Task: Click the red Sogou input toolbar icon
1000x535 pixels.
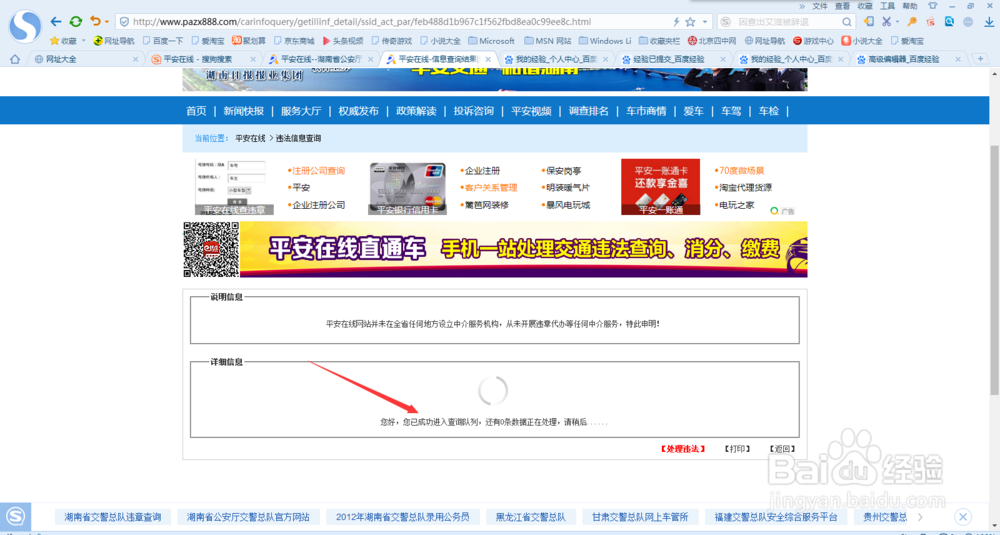Action: (930, 21)
